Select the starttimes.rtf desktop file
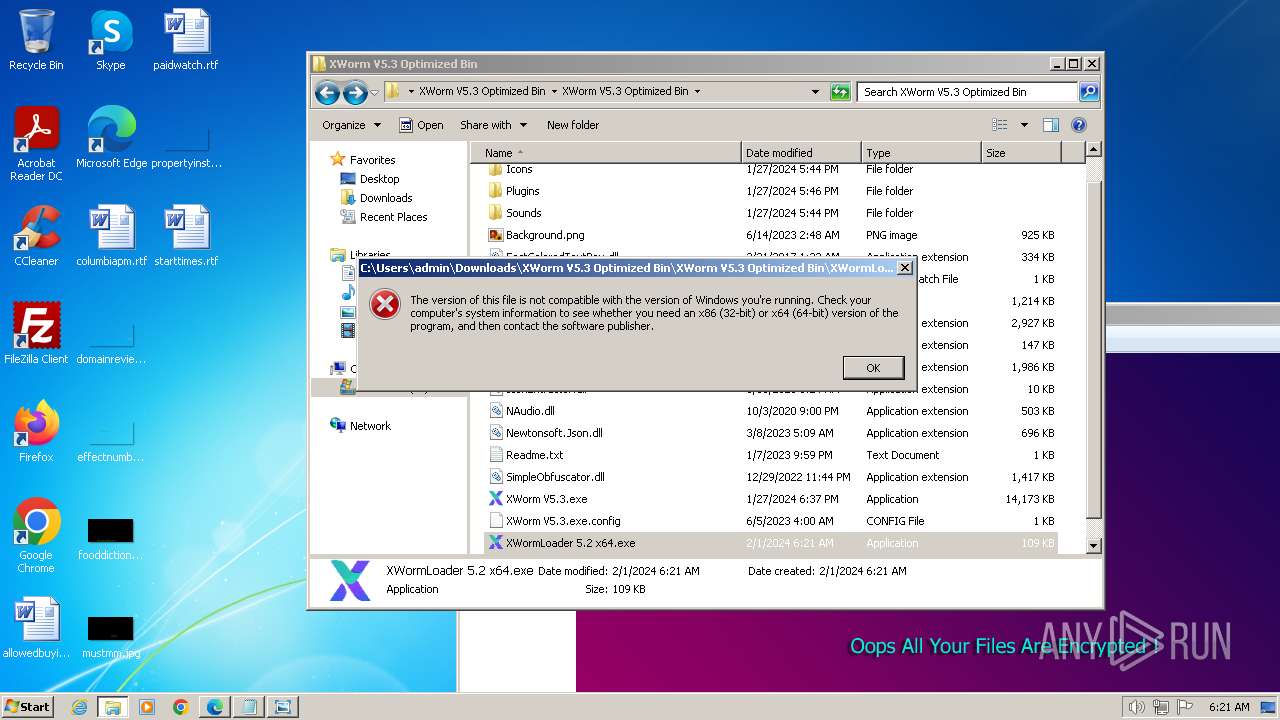Screen dimensions: 1280x720 coord(186,236)
